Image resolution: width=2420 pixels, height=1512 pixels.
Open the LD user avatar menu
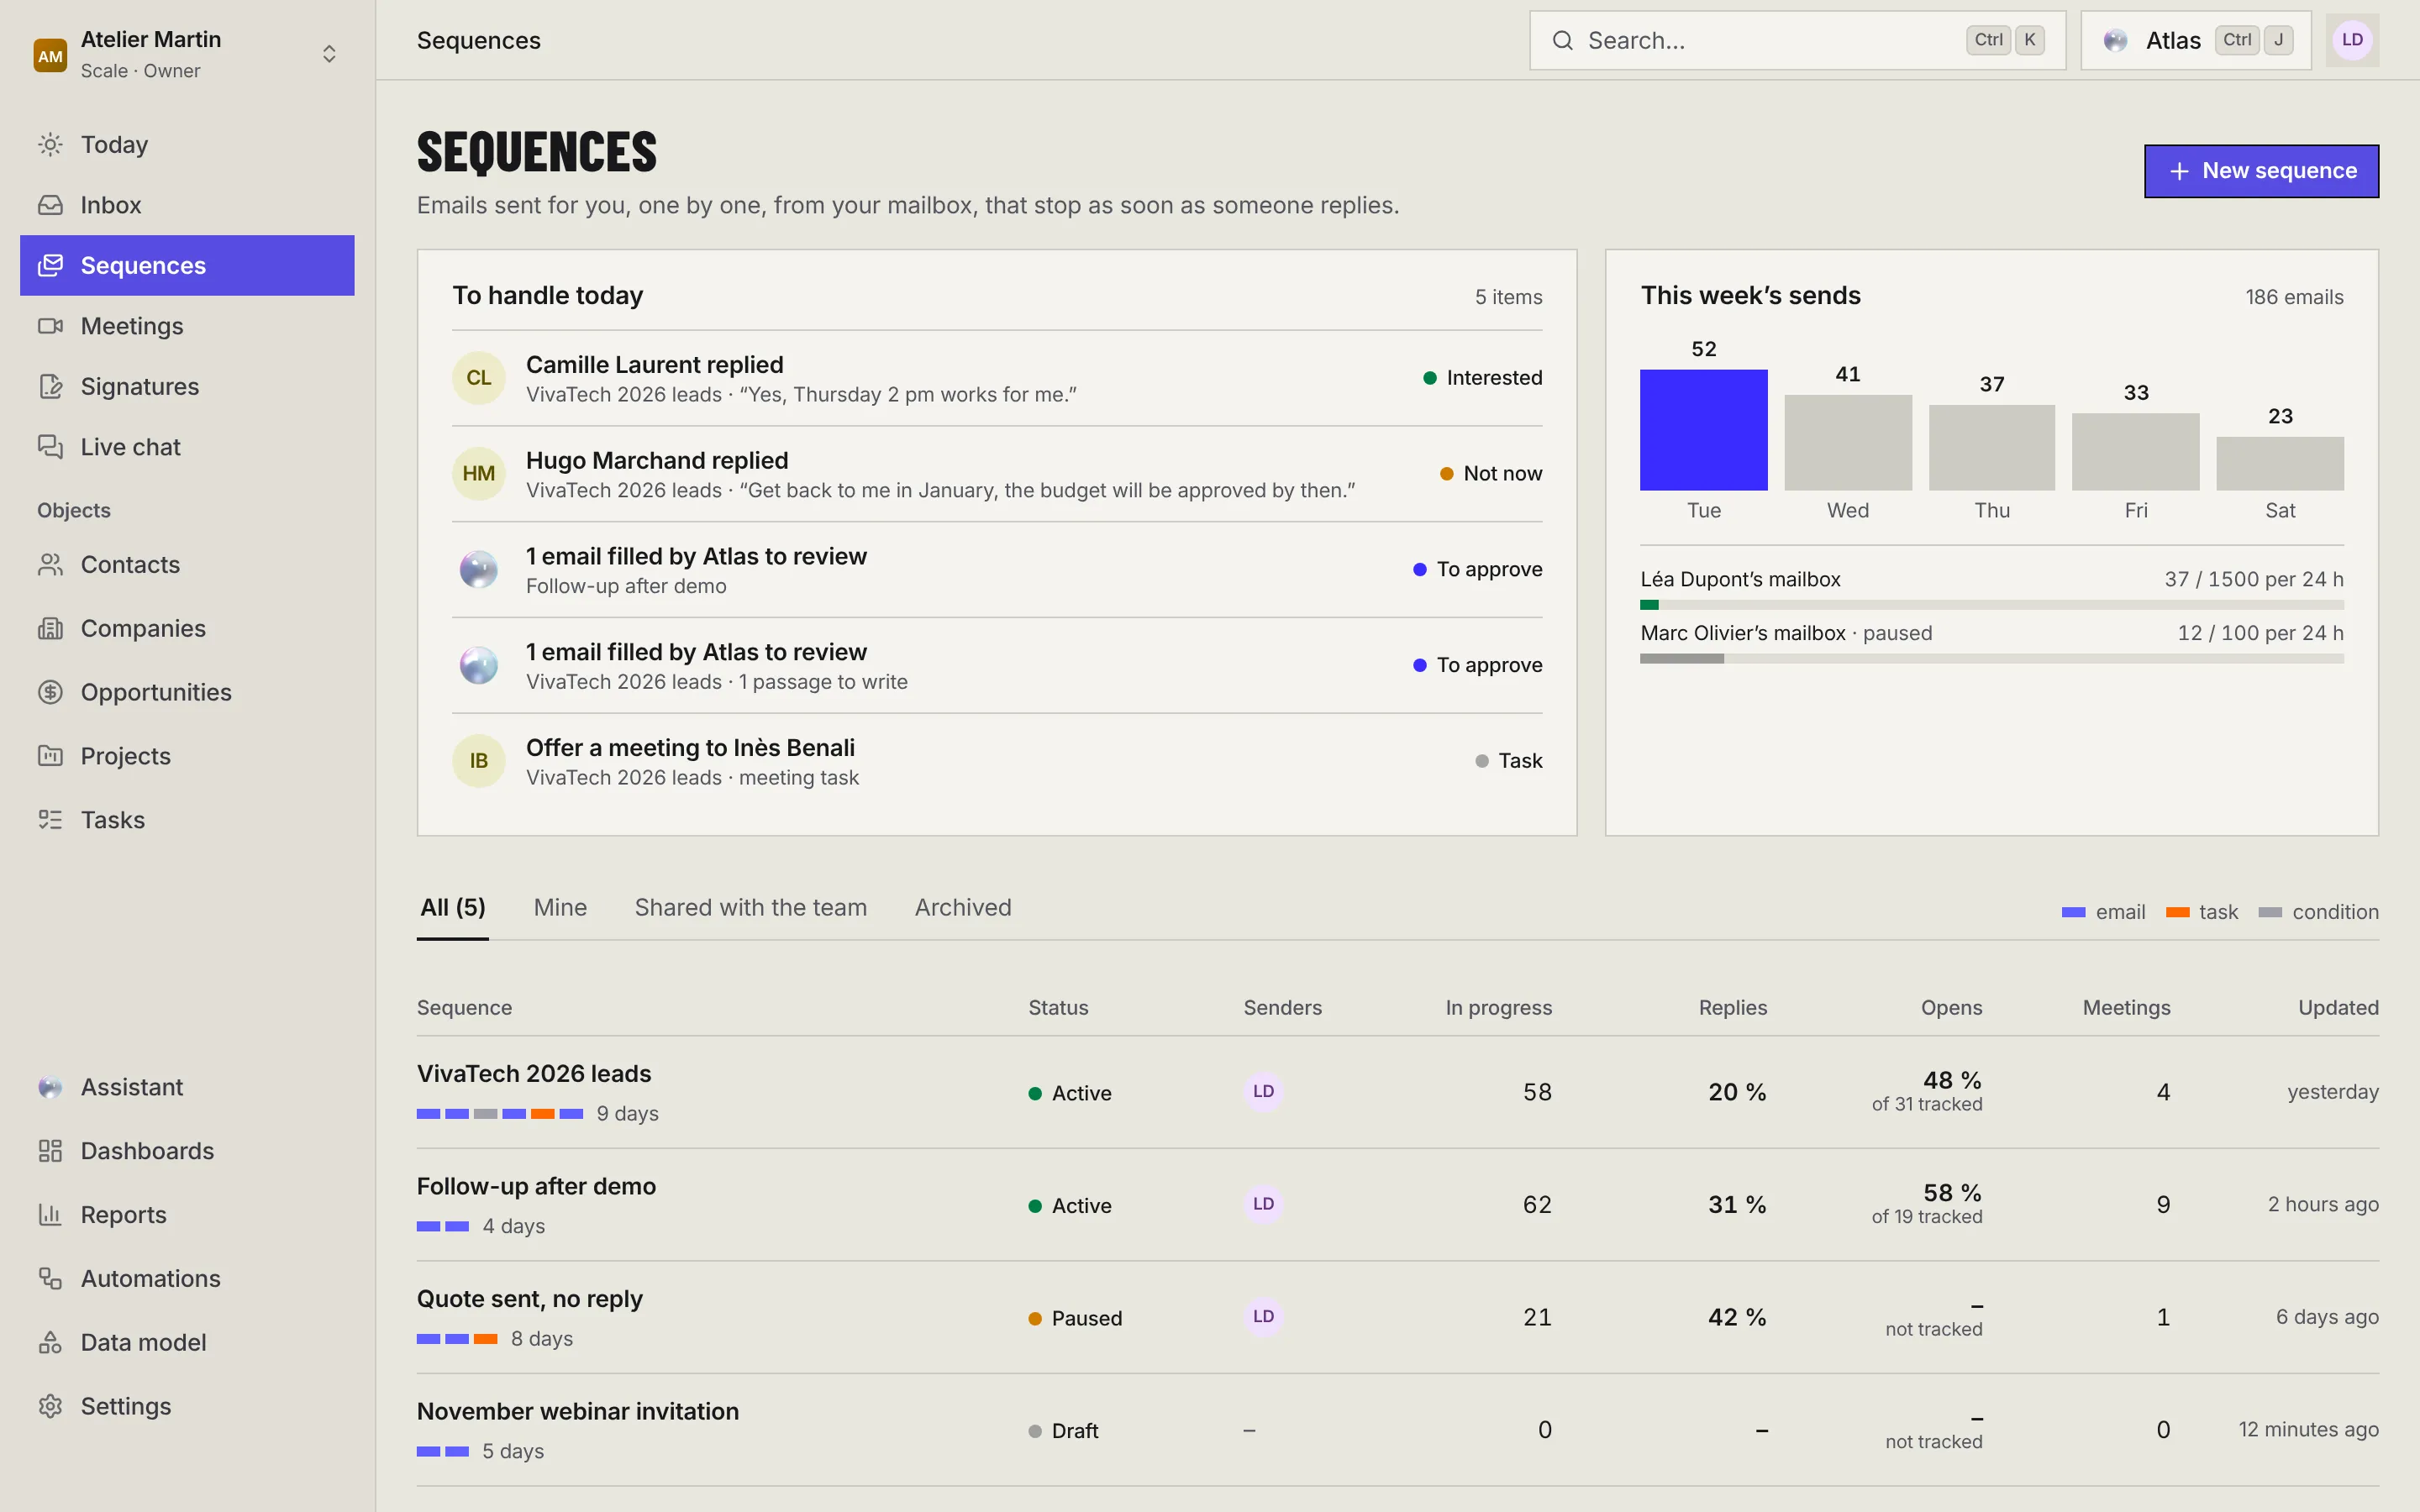pos(2352,41)
